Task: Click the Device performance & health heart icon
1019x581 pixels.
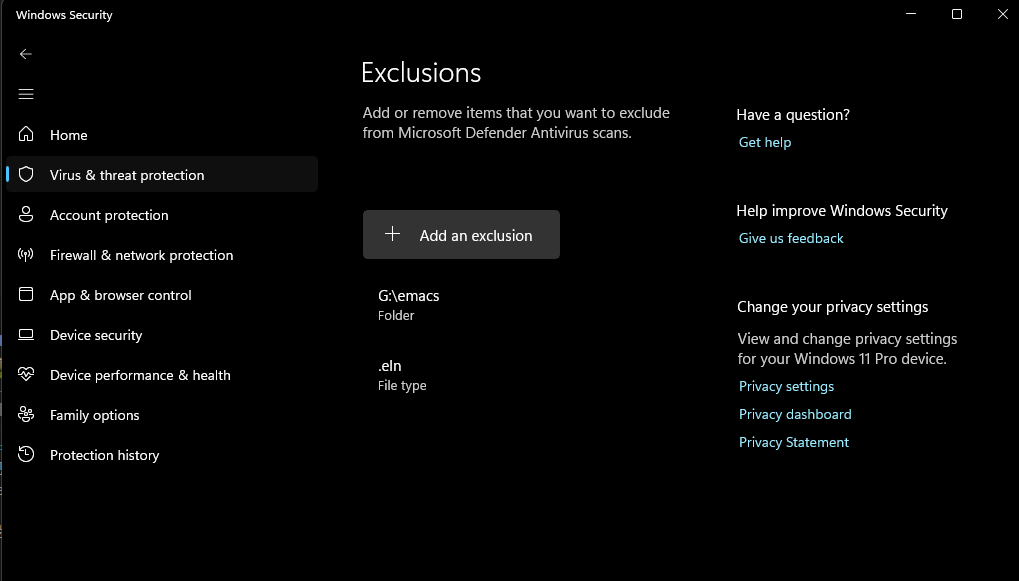Action: (x=26, y=374)
